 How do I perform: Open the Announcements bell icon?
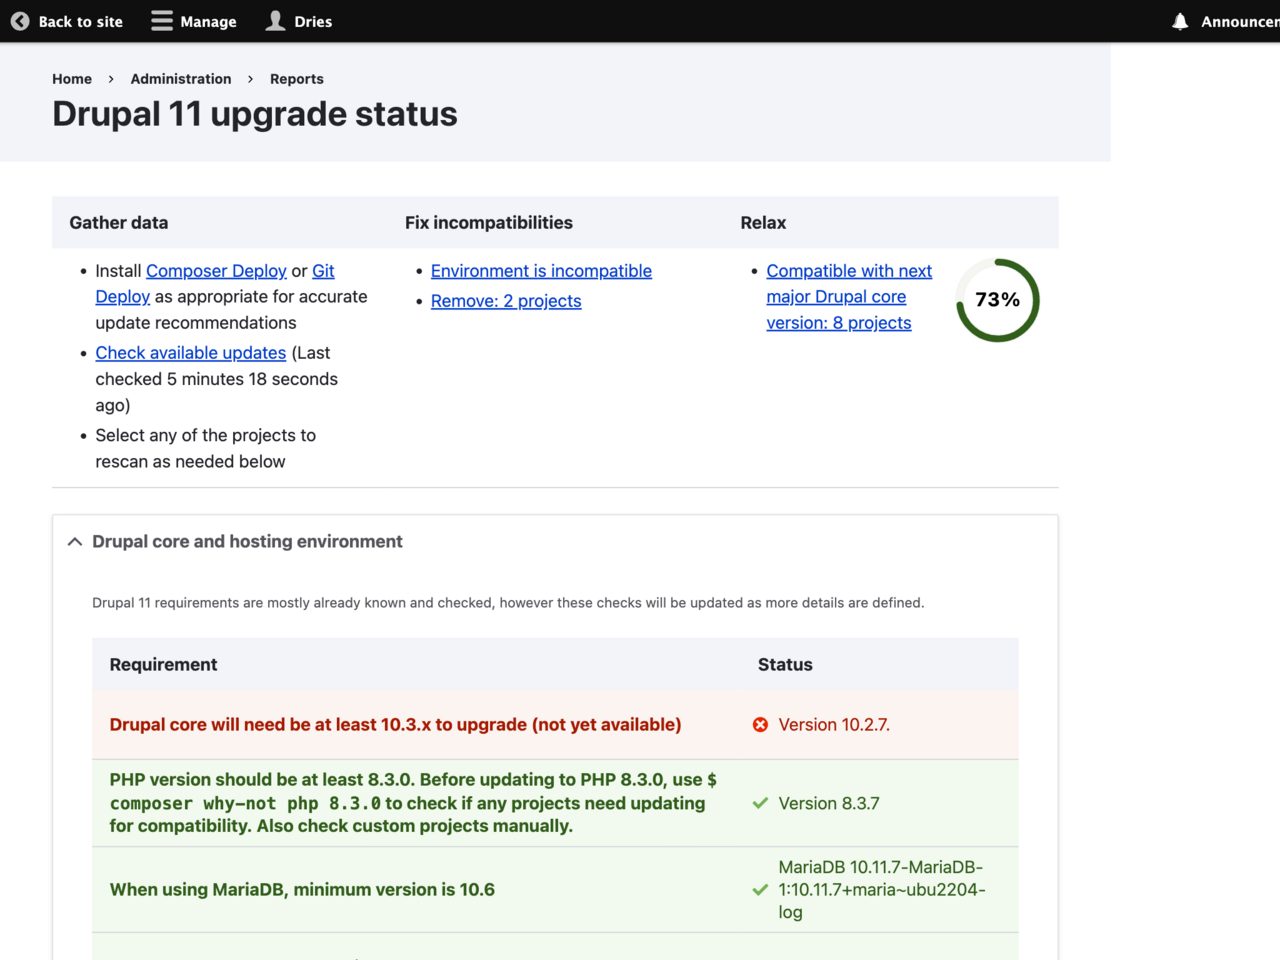1180,21
